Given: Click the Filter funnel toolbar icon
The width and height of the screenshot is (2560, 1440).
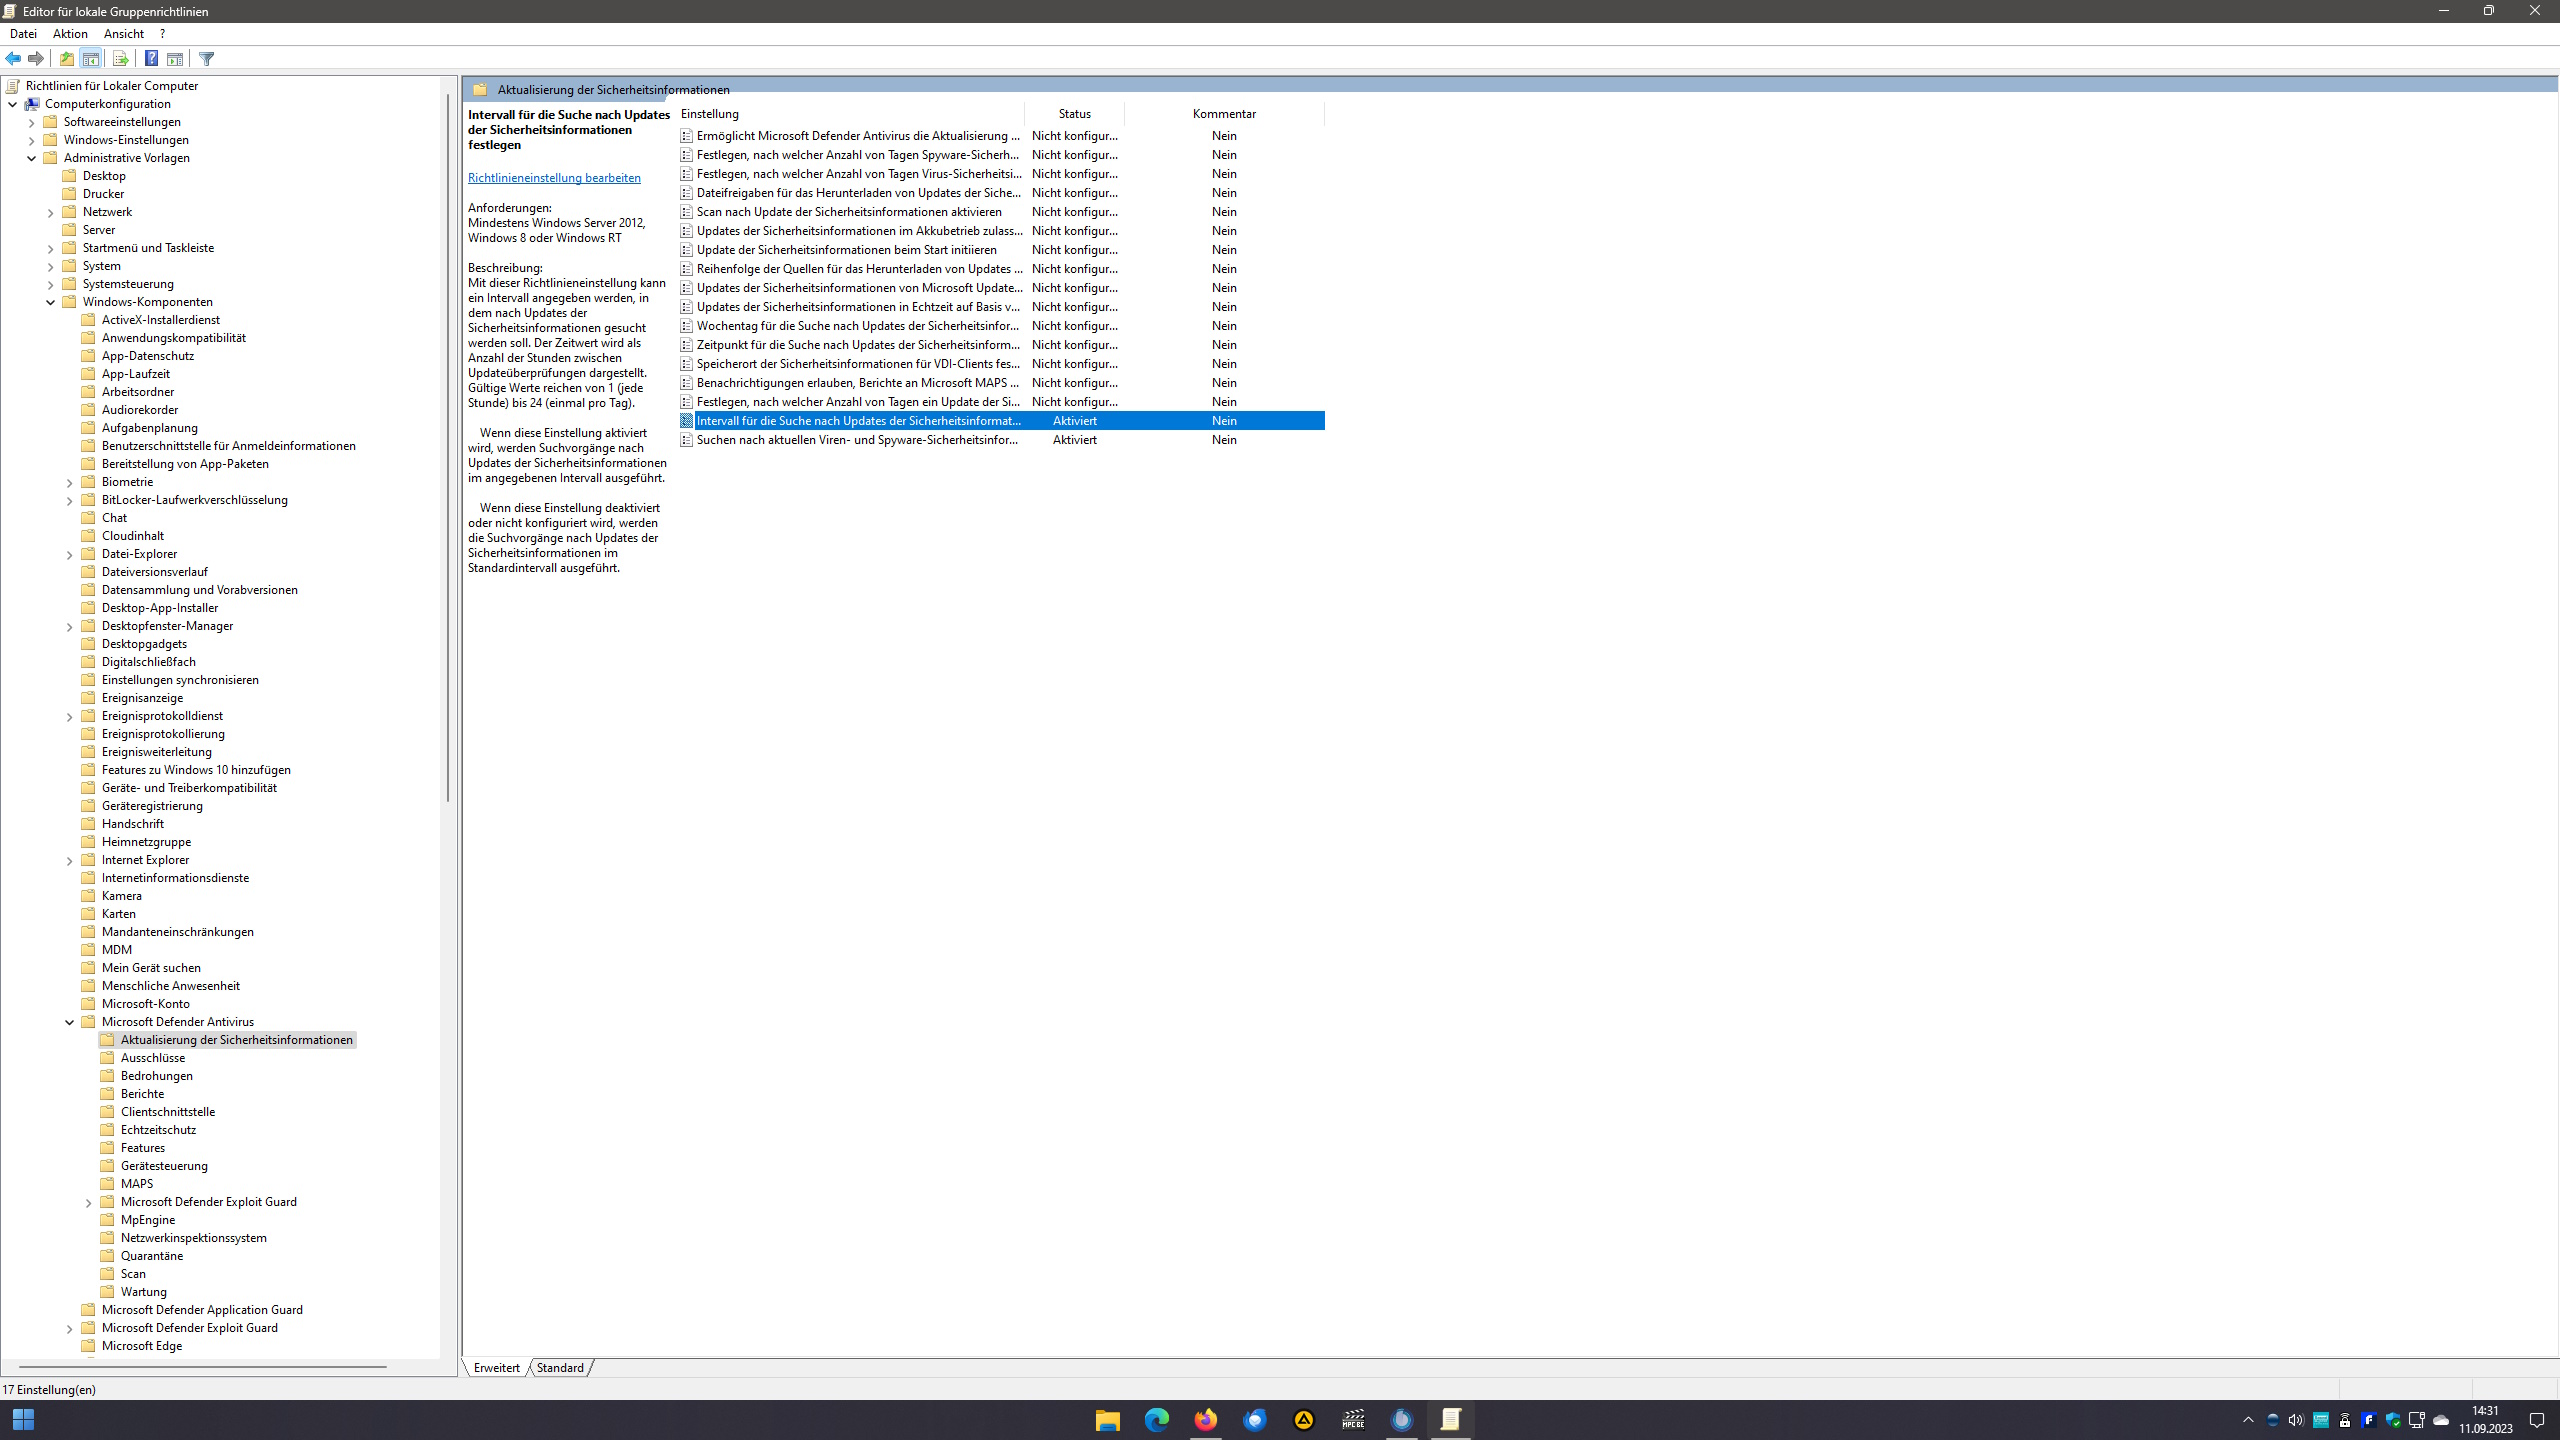Looking at the screenshot, I should (x=207, y=59).
